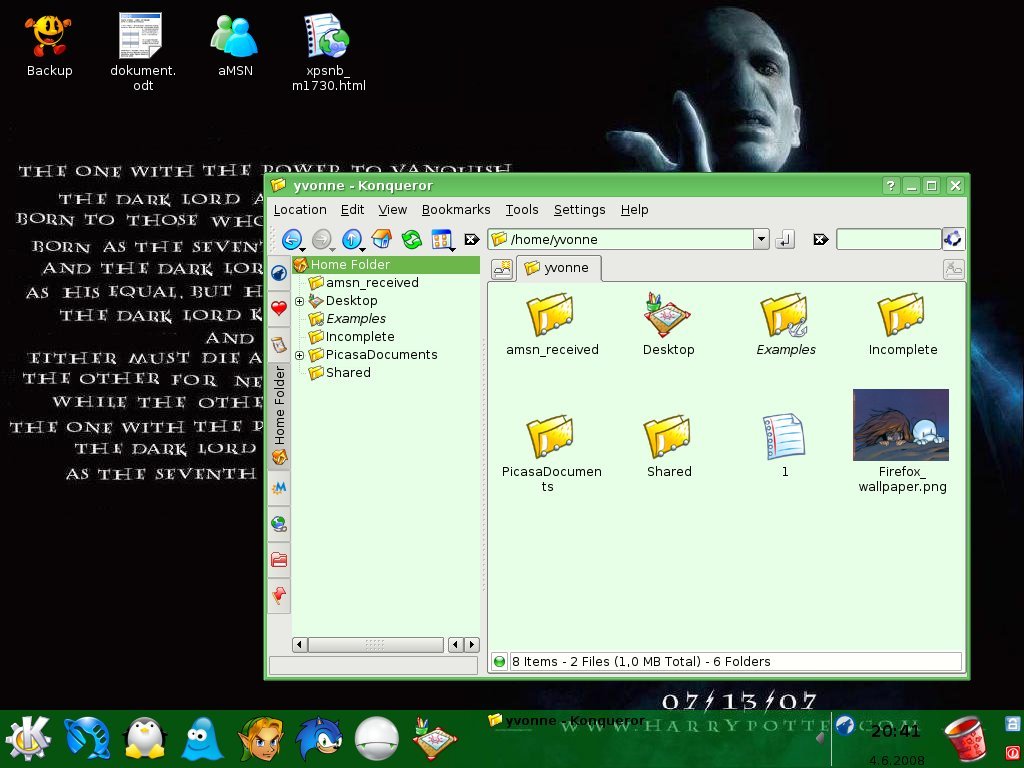Open the Edit menu
This screenshot has width=1024, height=768.
click(x=352, y=210)
